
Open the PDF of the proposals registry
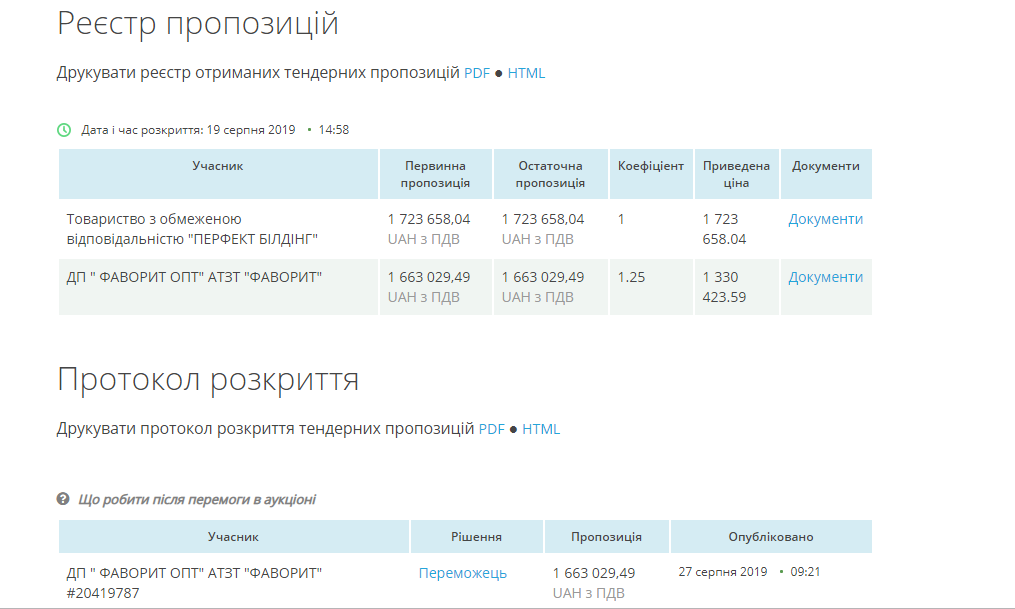tap(476, 73)
